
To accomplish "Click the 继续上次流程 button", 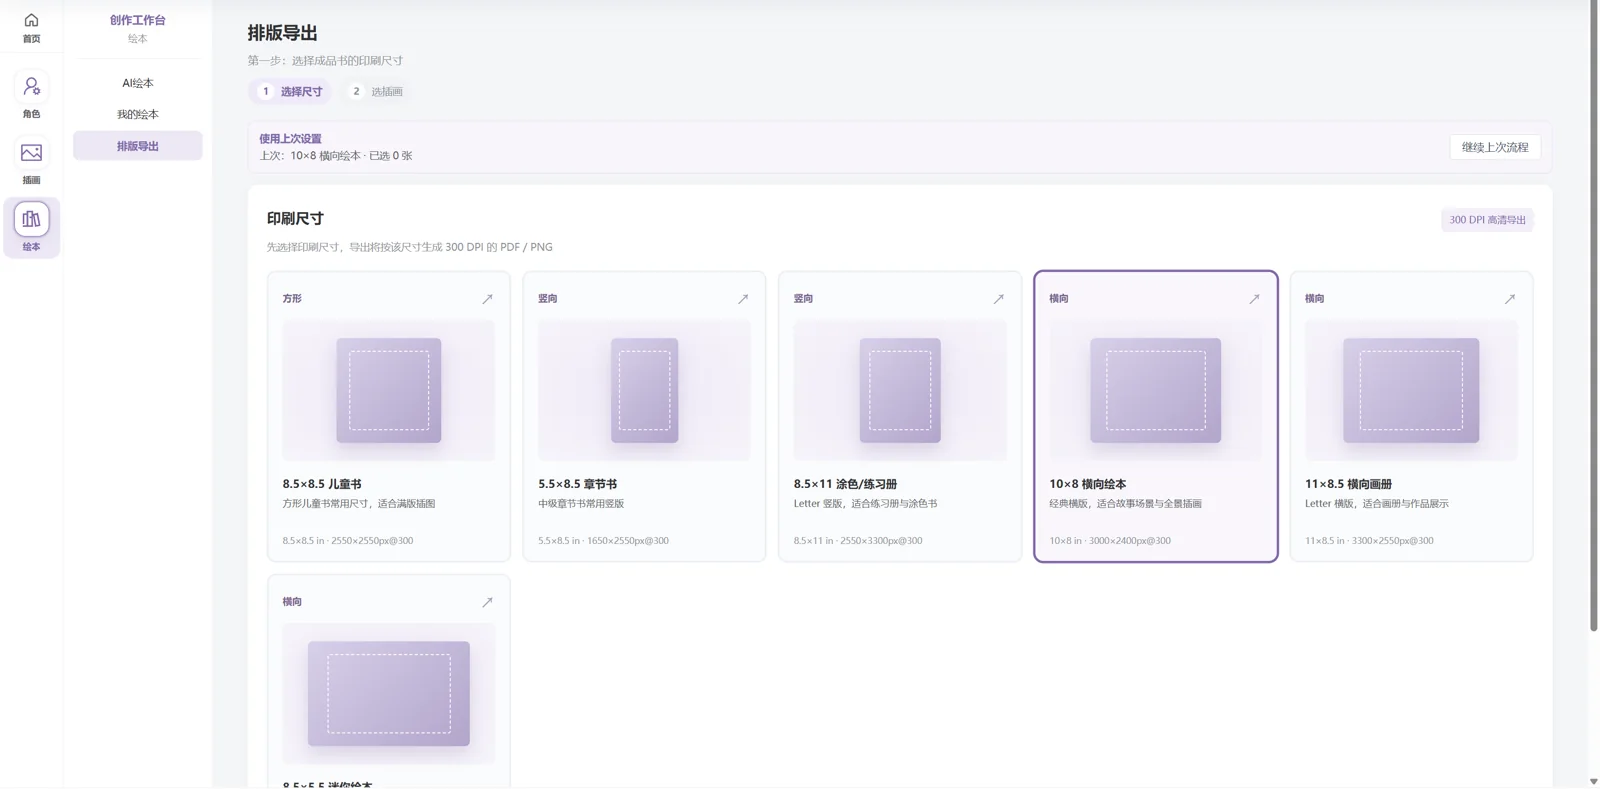I will (1495, 147).
